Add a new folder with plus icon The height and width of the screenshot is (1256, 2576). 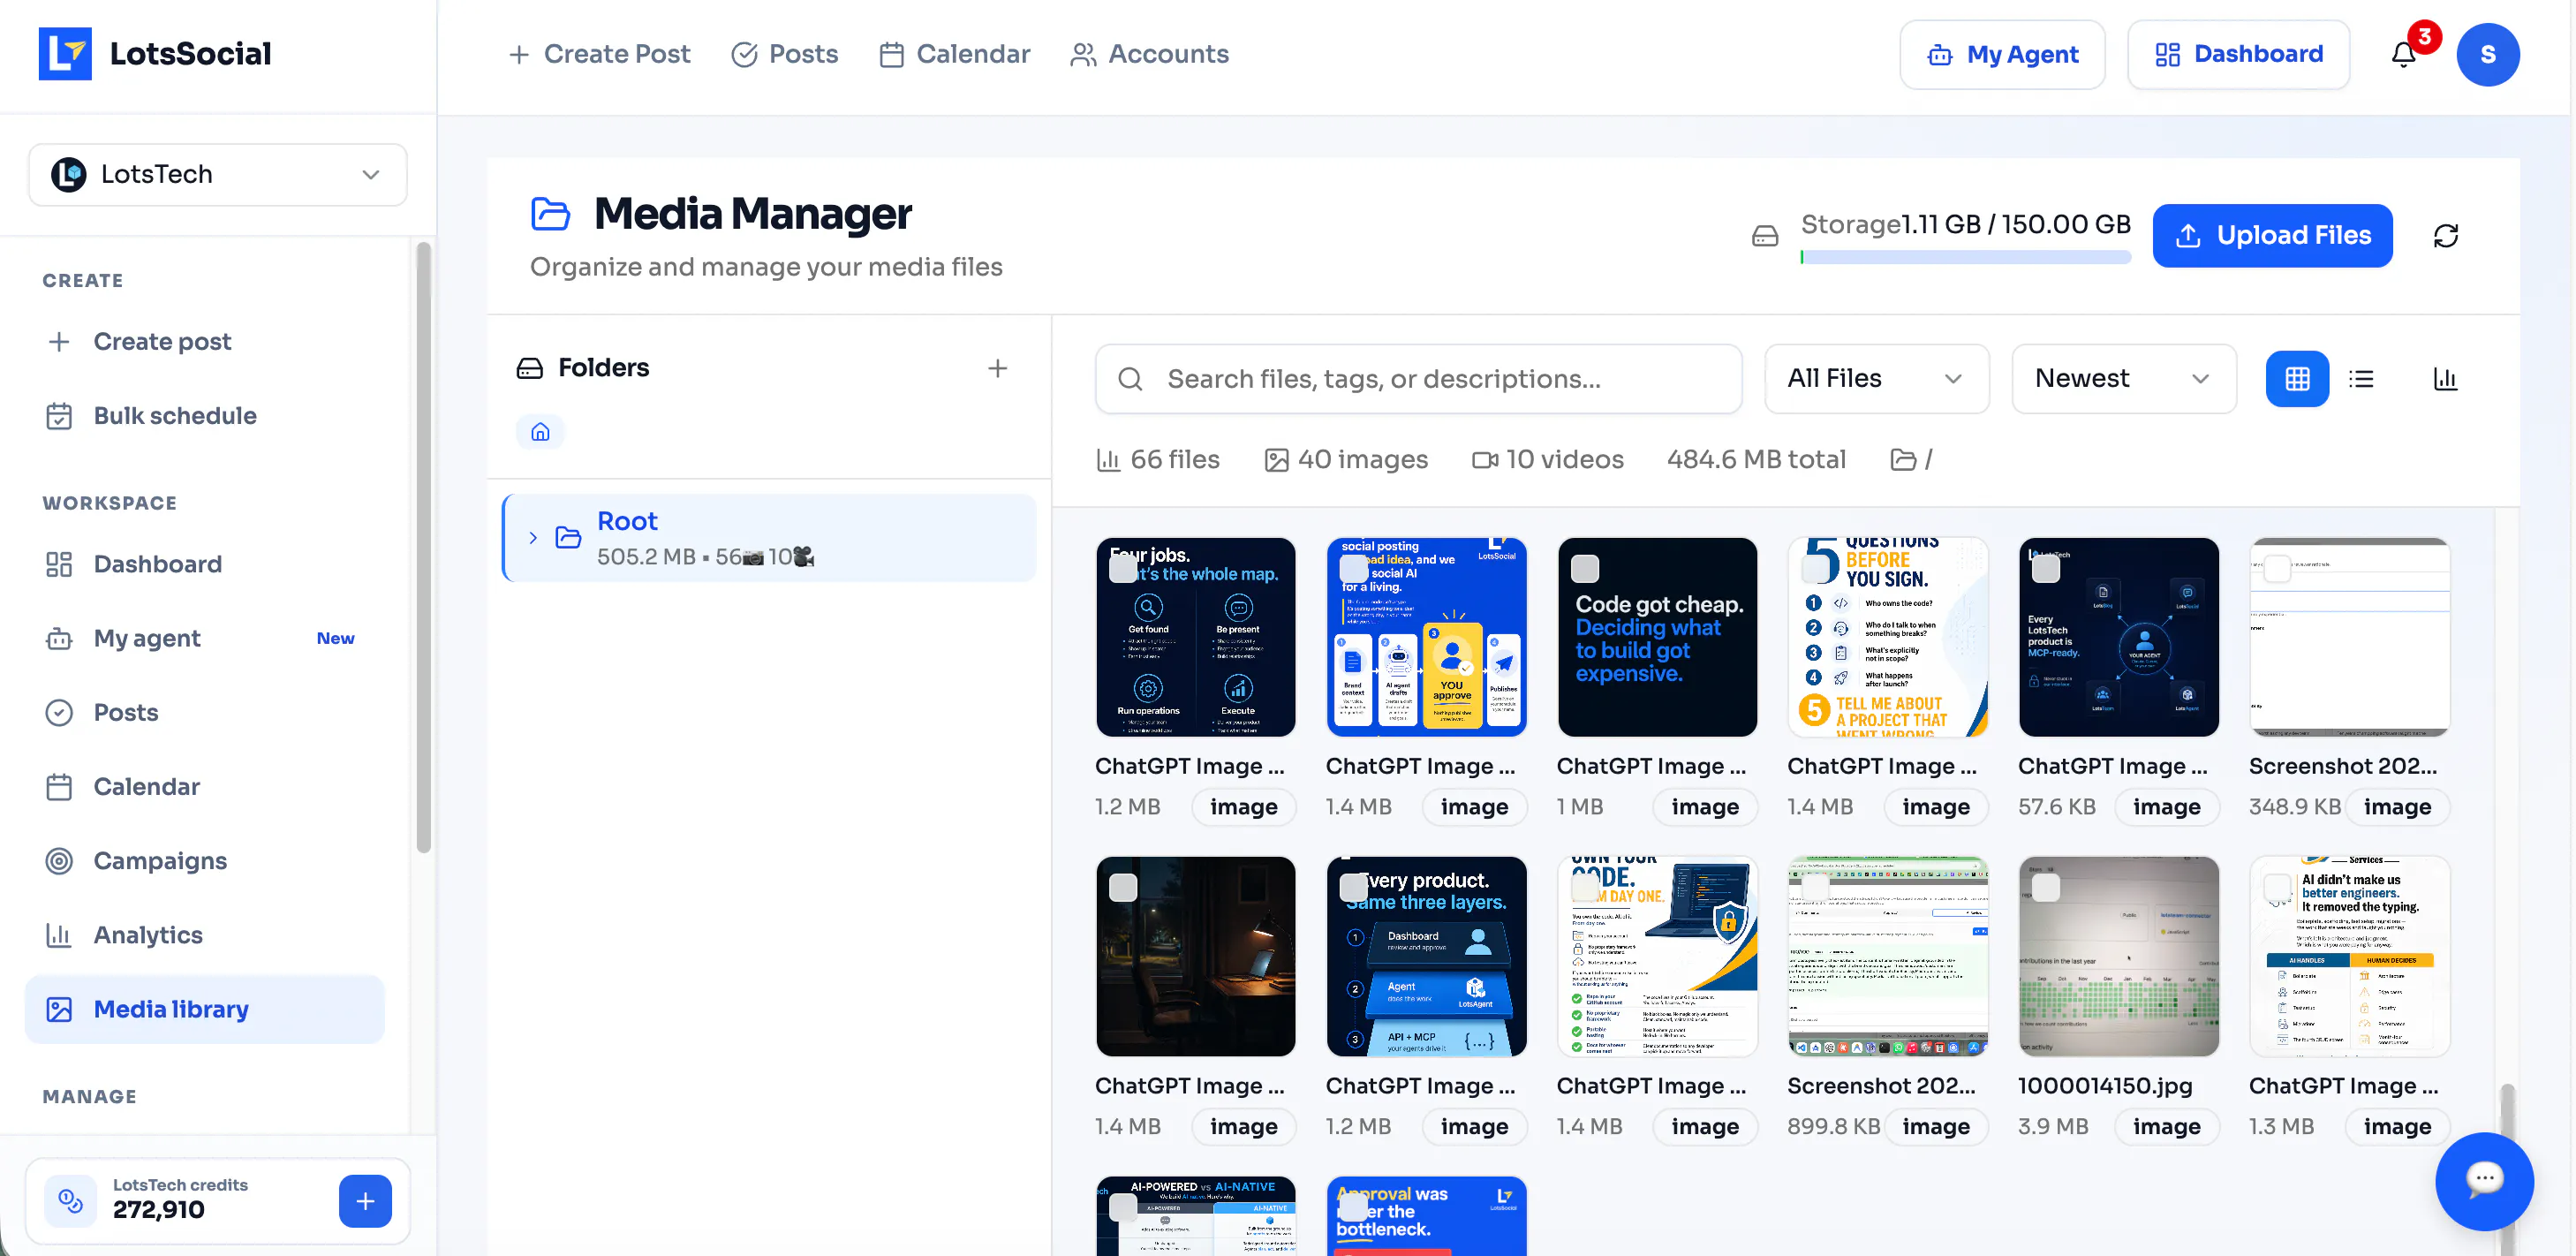pos(997,368)
